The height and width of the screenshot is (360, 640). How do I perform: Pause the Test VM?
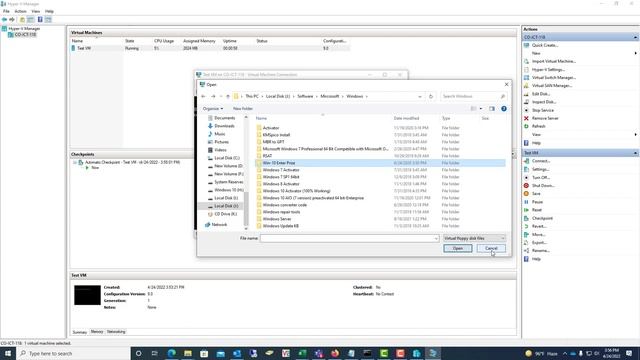tap(537, 202)
